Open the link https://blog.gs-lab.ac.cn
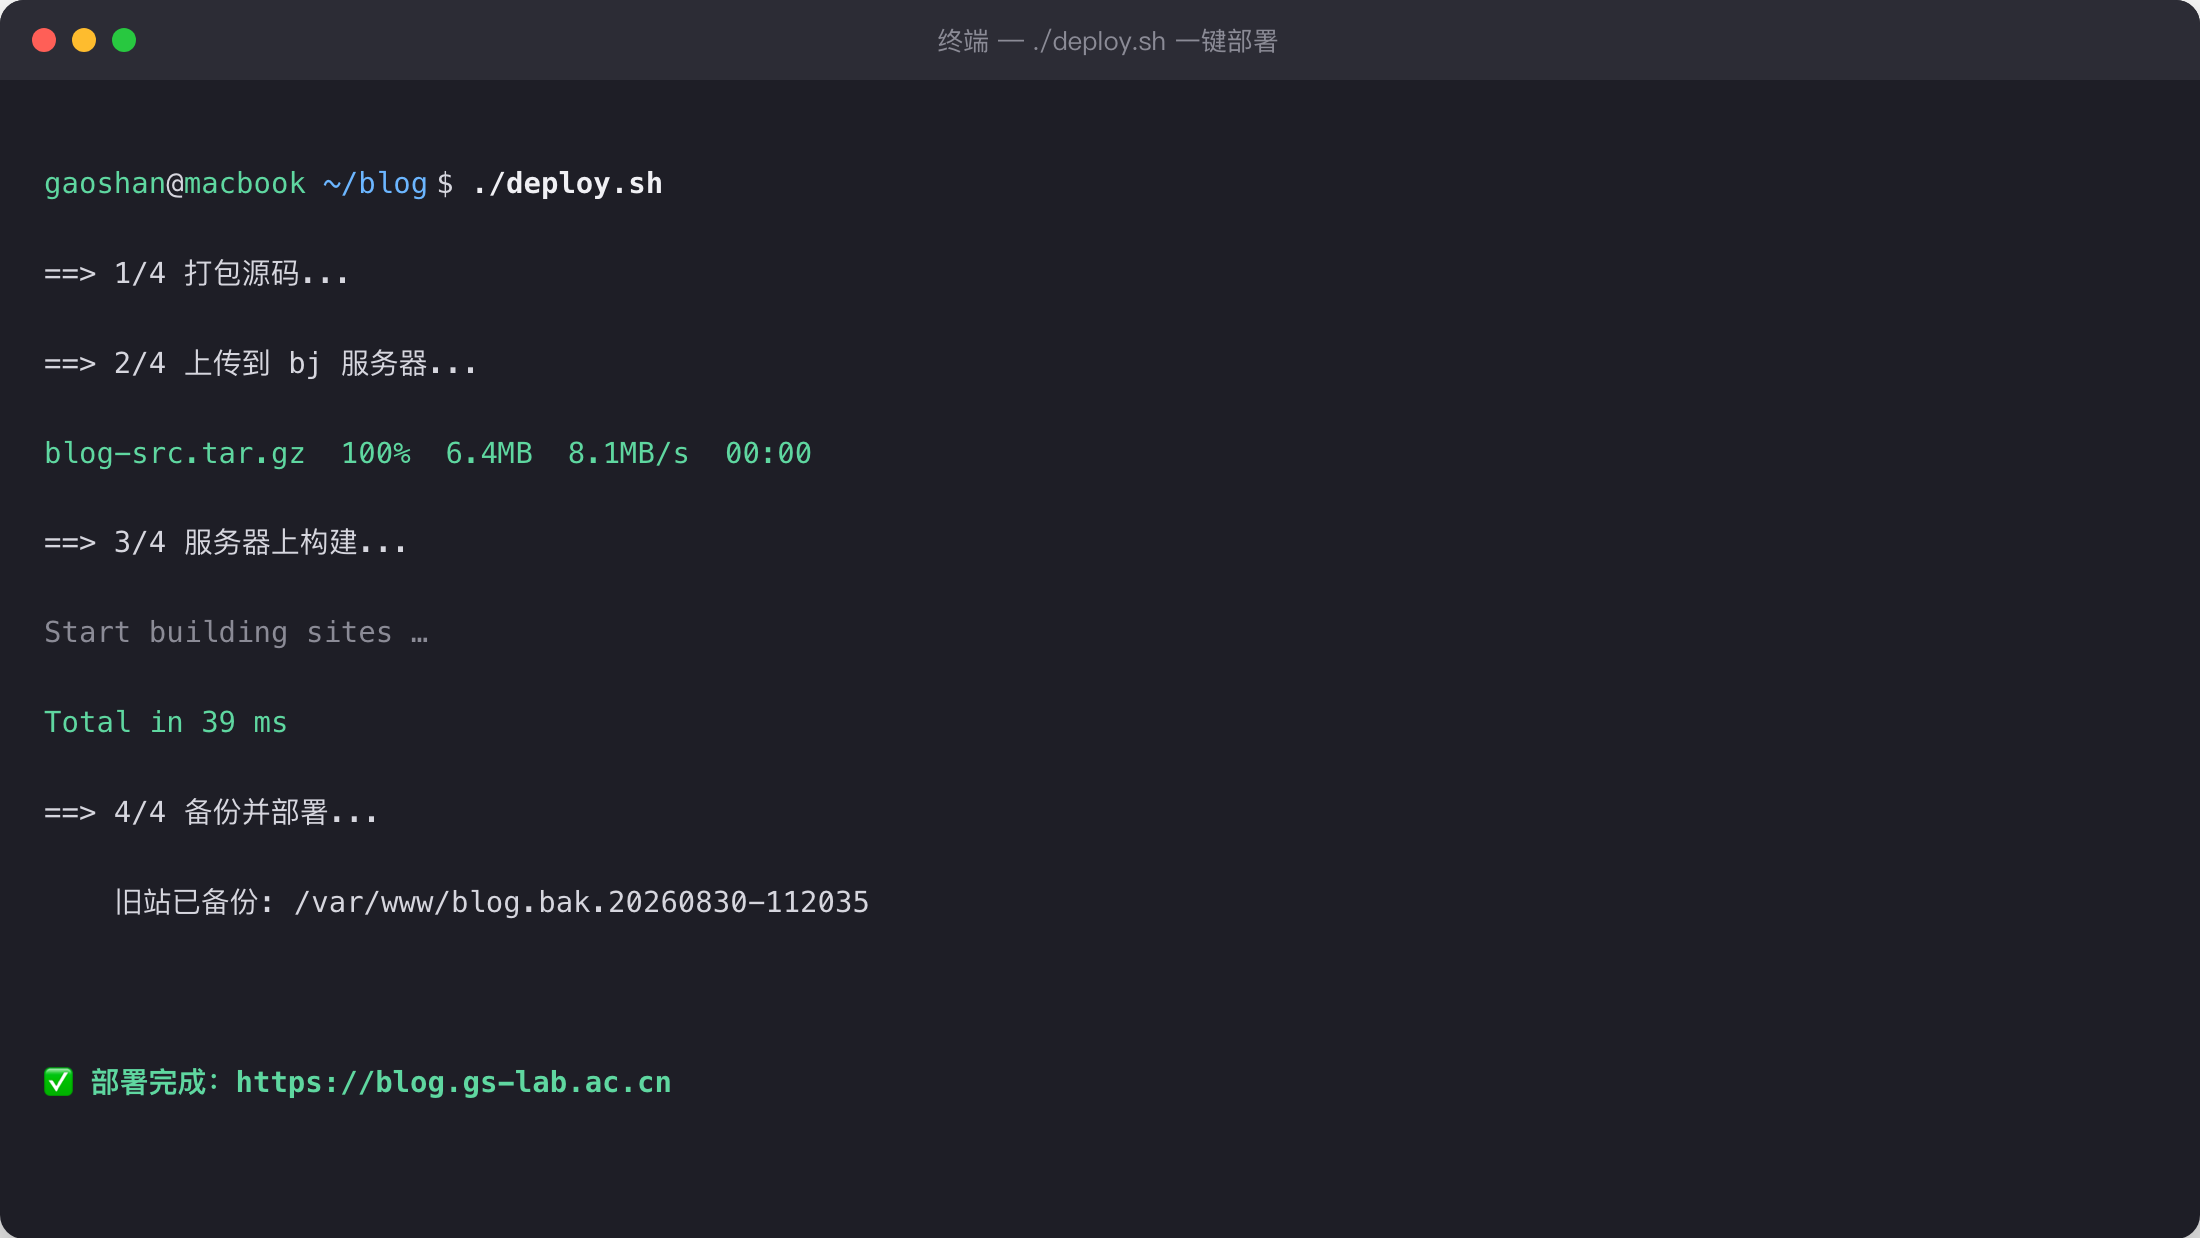Viewport: 2200px width, 1238px height. pyautogui.click(x=454, y=1082)
